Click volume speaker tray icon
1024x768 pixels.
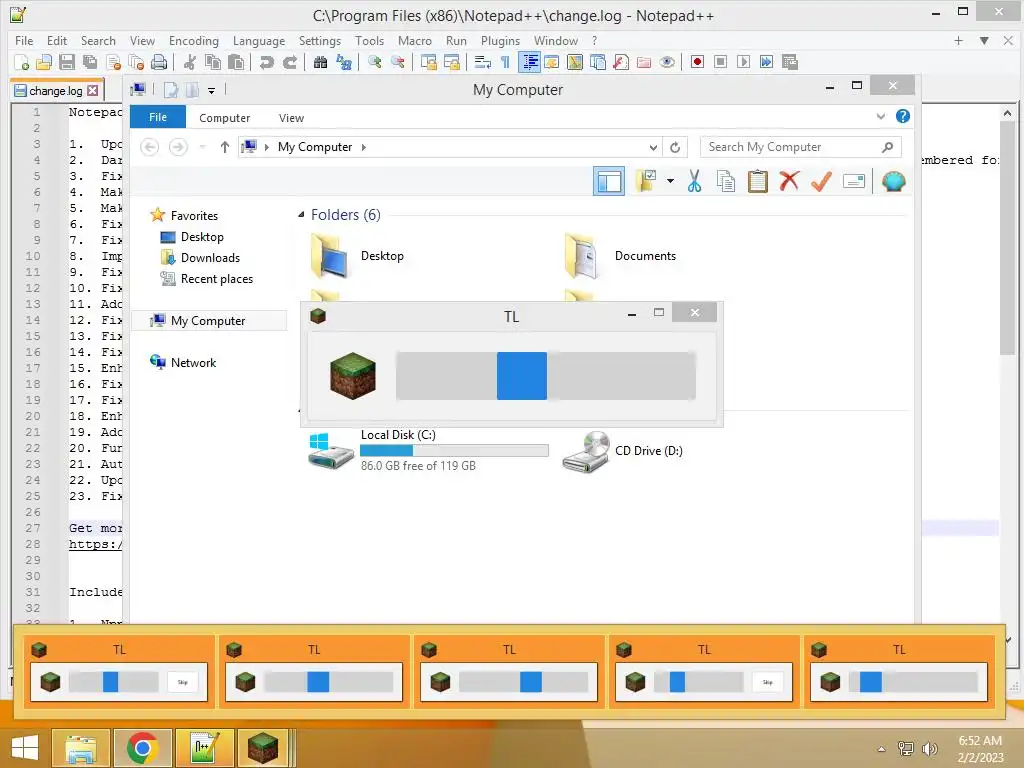[x=929, y=749]
